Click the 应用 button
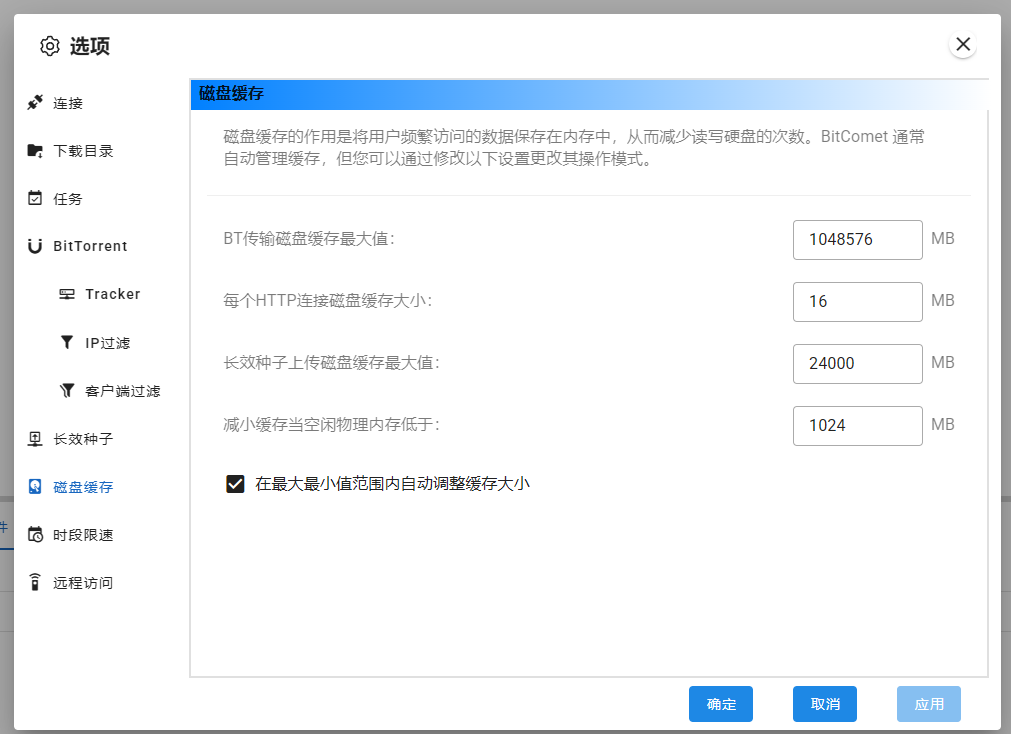The height and width of the screenshot is (734, 1011). click(928, 704)
